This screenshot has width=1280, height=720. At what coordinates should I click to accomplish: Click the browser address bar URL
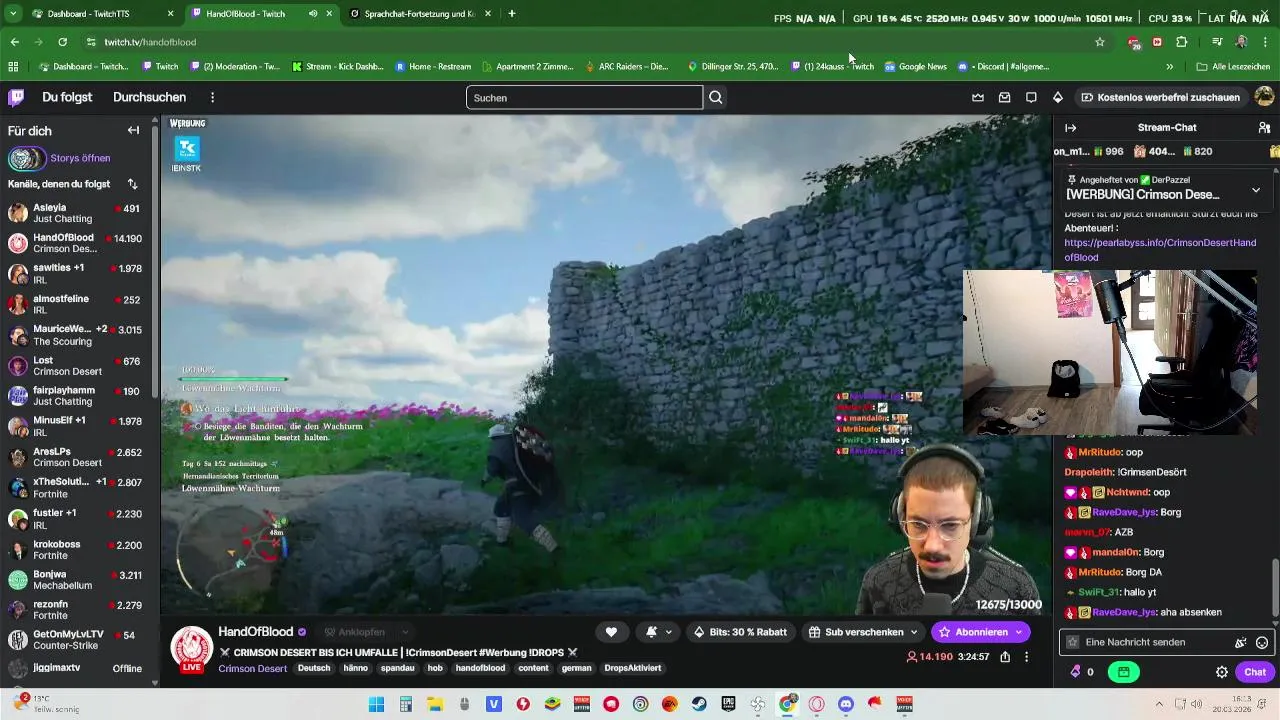point(150,42)
